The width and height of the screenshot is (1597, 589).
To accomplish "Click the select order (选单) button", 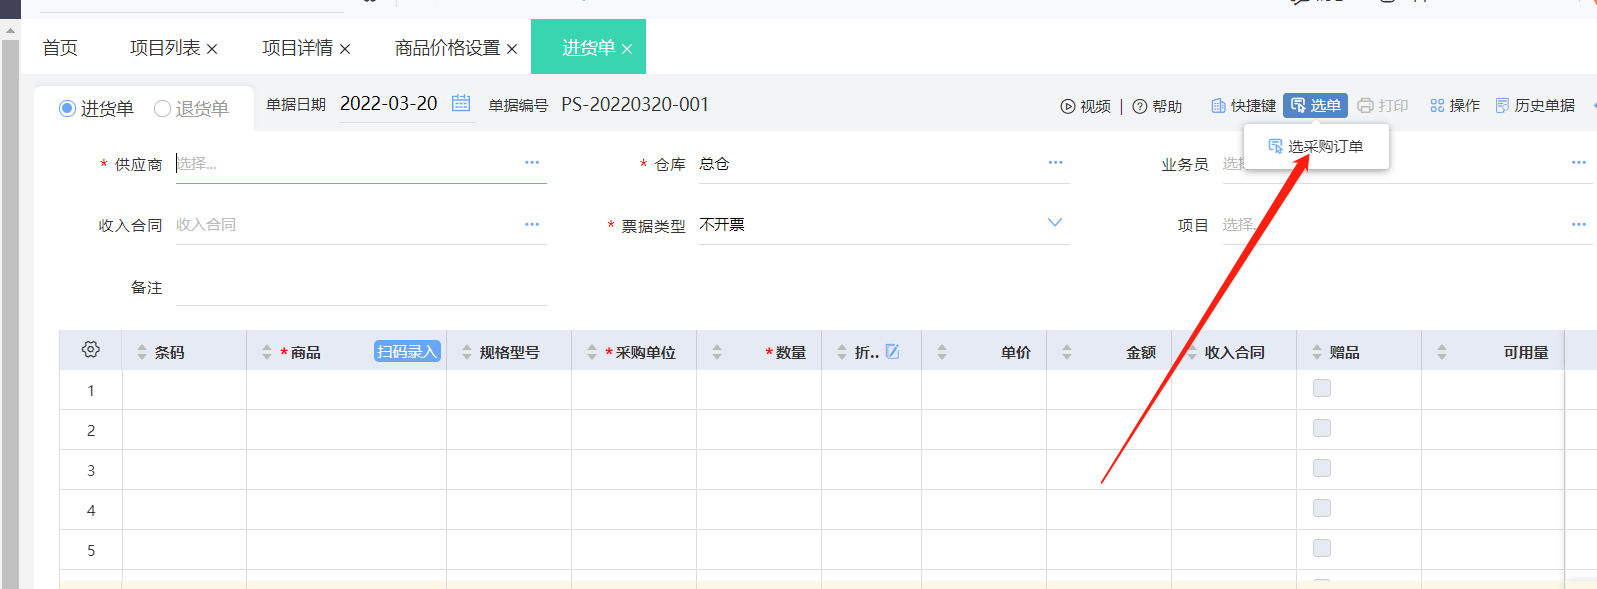I will coord(1315,106).
